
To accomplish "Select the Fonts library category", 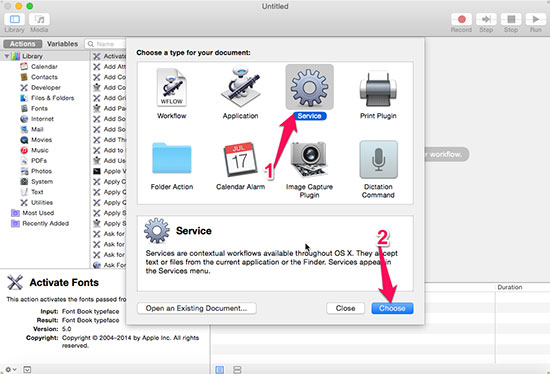I will click(x=39, y=108).
